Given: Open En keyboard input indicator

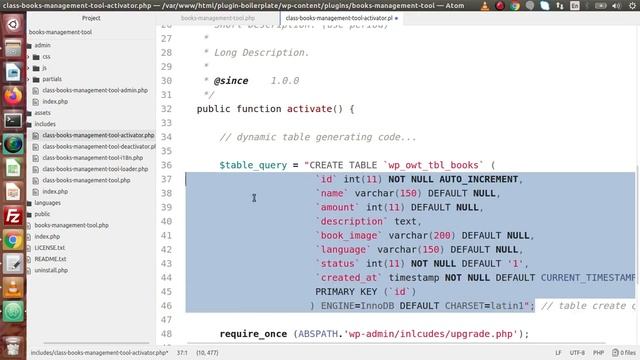Looking at the screenshot, I should coord(575,6).
